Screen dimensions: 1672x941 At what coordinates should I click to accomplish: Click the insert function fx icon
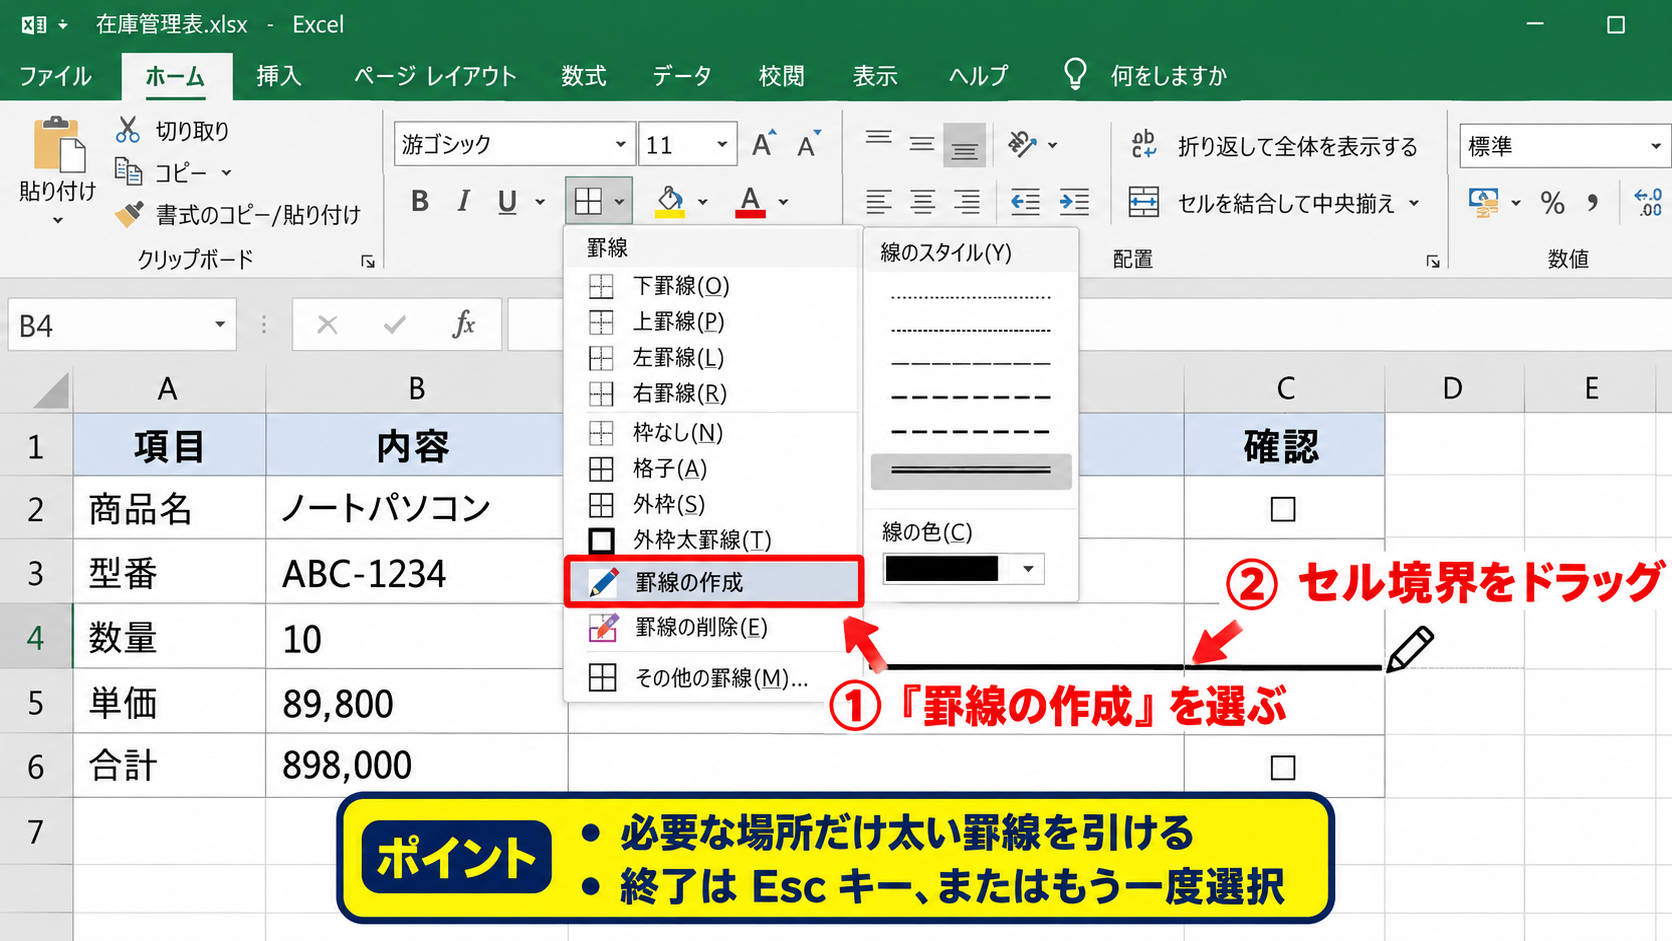[463, 325]
